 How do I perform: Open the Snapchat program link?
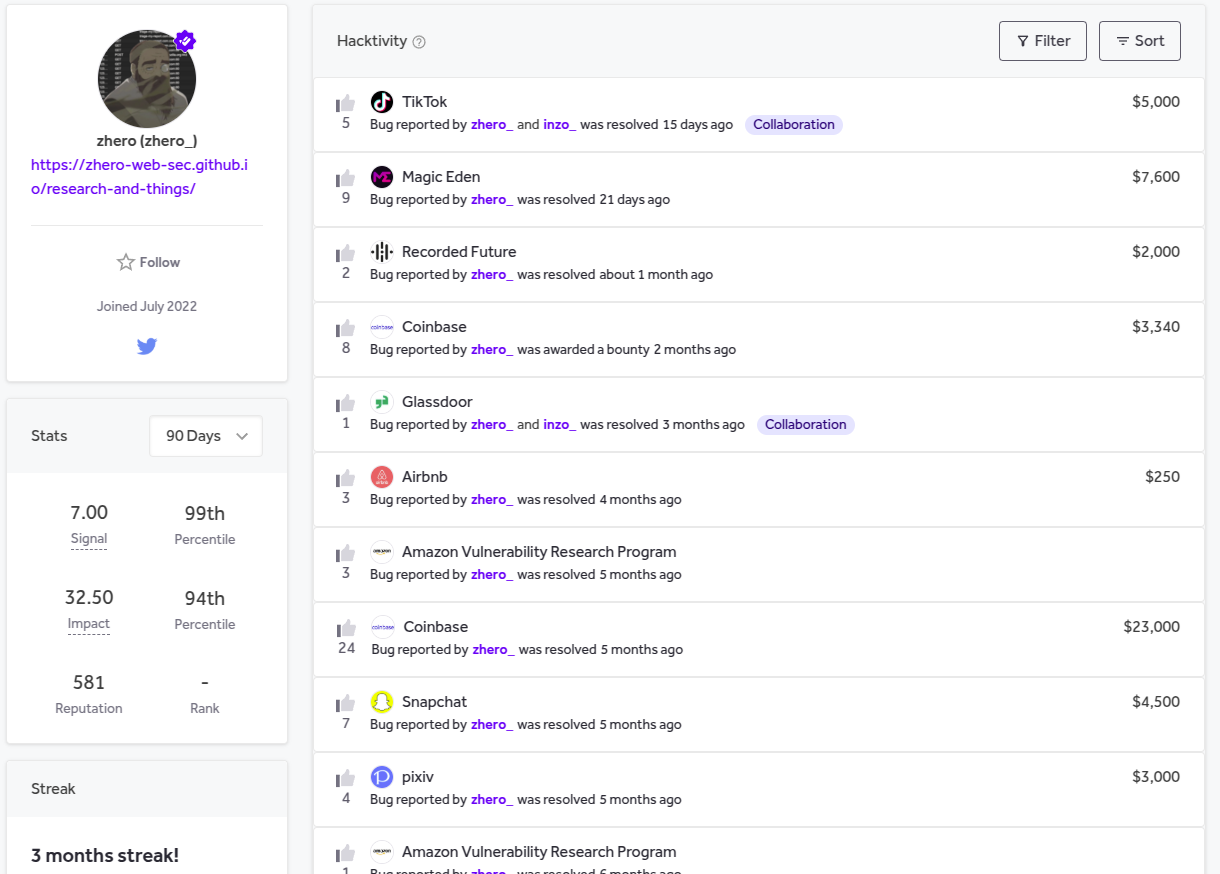pyautogui.click(x=434, y=702)
